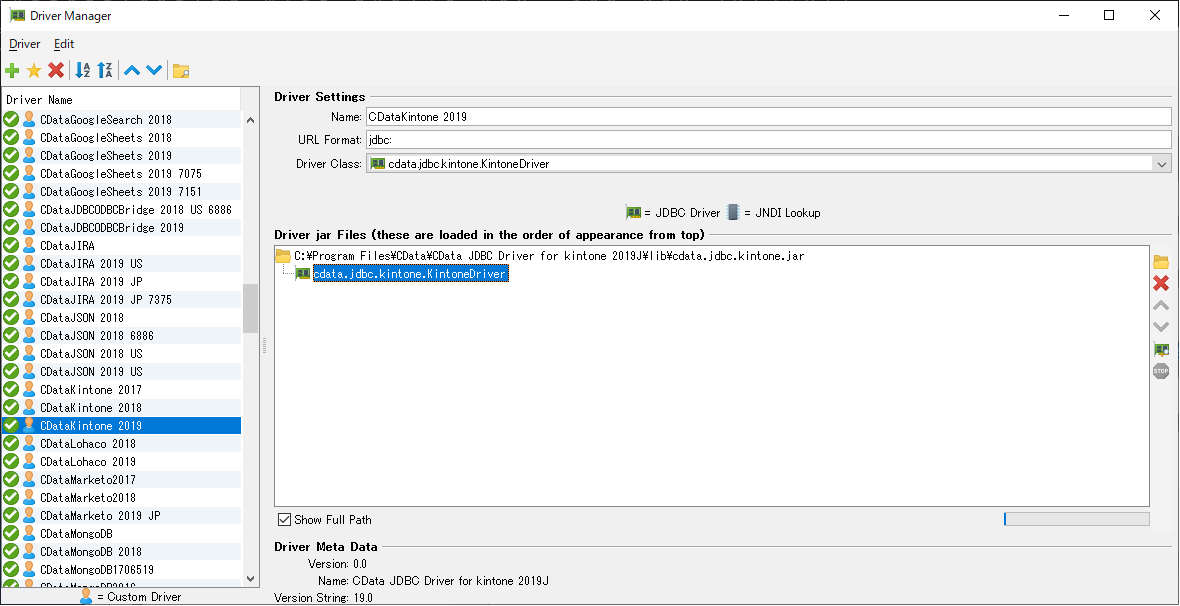Click the green check icon next to CDataJIRA
The image size is (1180, 606).
11,245
